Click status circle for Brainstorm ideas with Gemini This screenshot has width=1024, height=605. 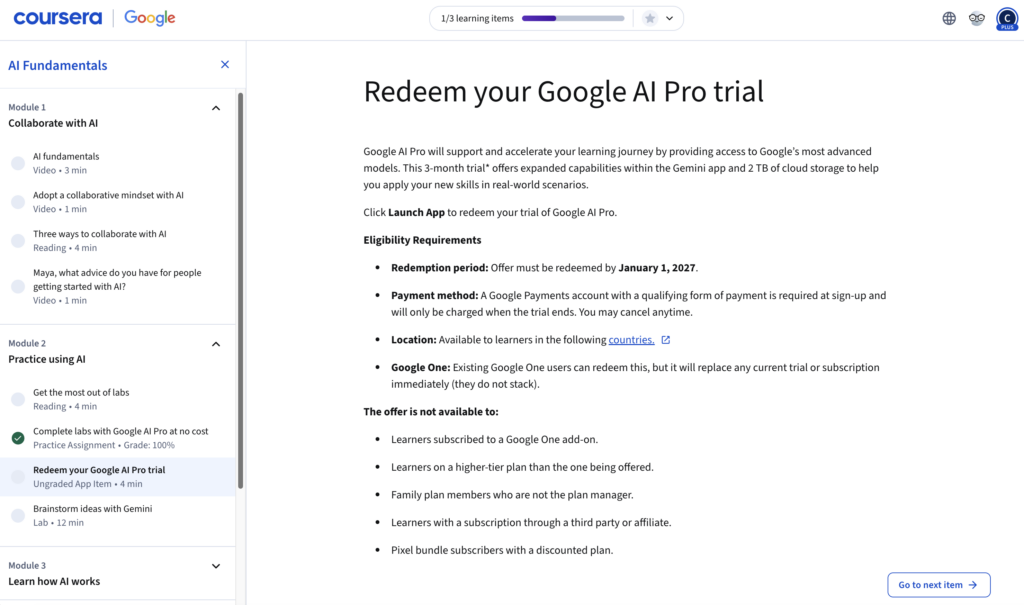click(x=18, y=515)
